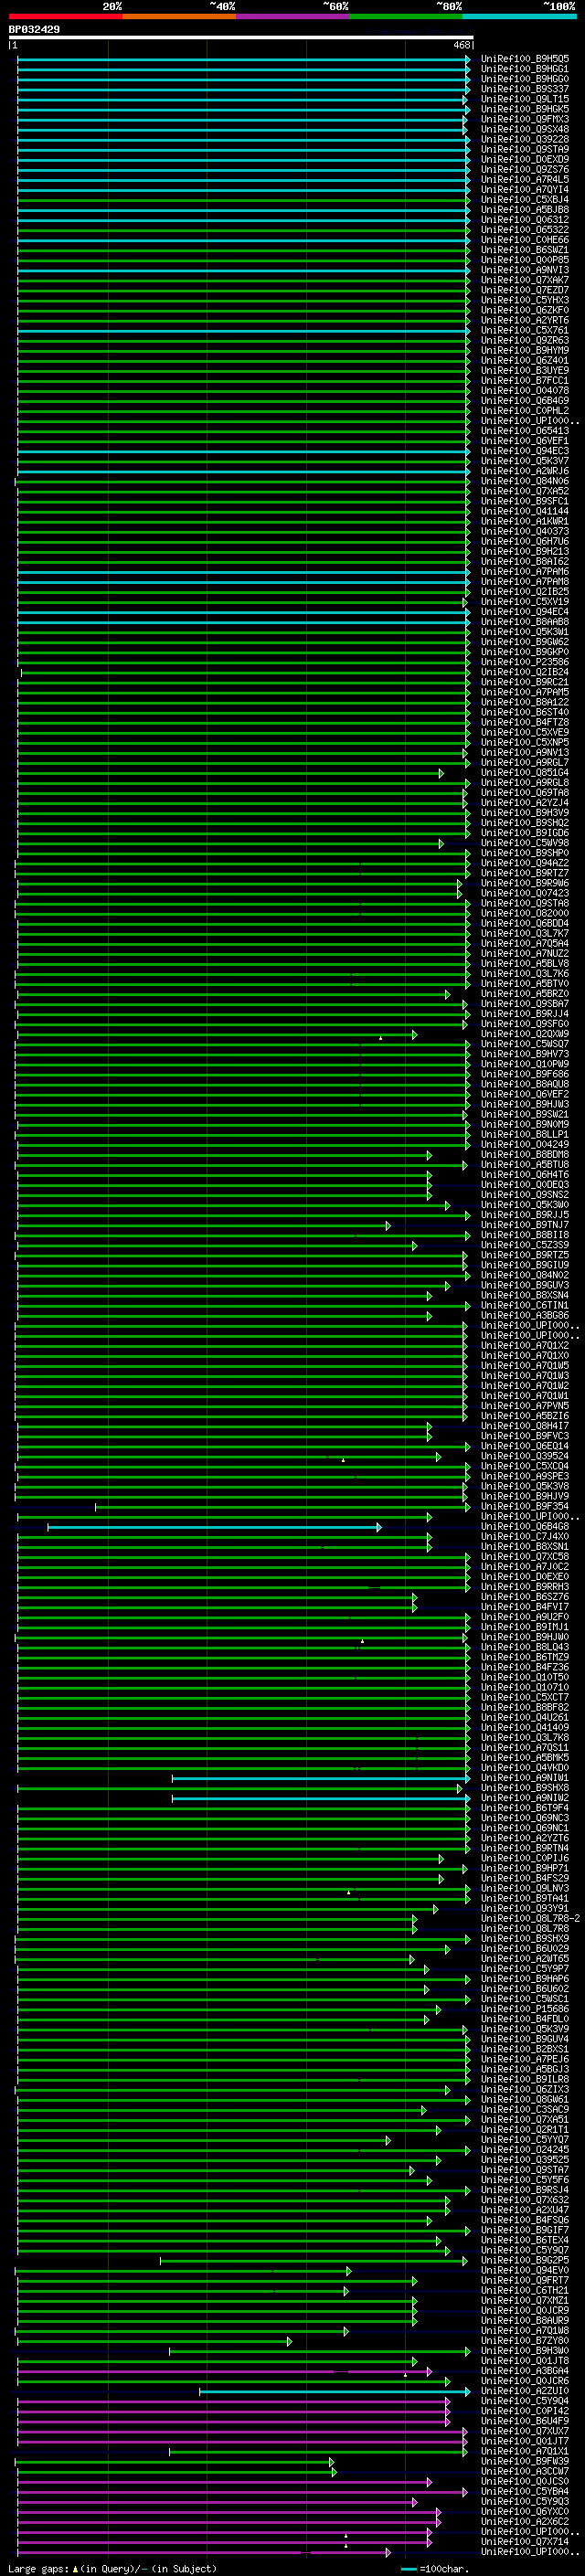Select hit label UniRef100_B4FVI7

[x=525, y=1607]
